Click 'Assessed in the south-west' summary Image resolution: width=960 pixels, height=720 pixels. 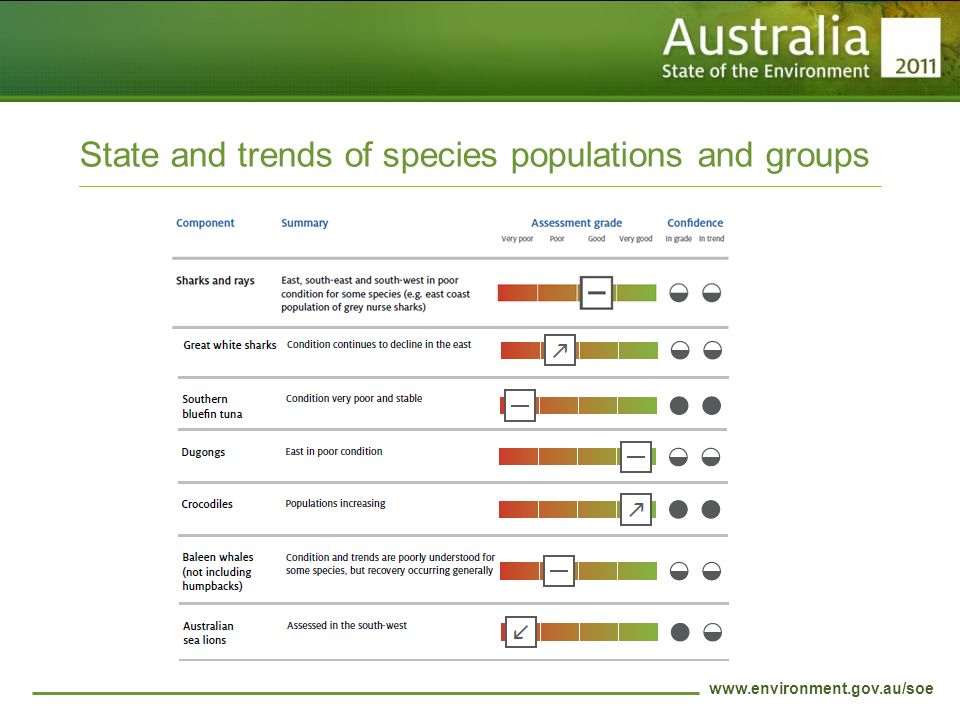pos(347,625)
